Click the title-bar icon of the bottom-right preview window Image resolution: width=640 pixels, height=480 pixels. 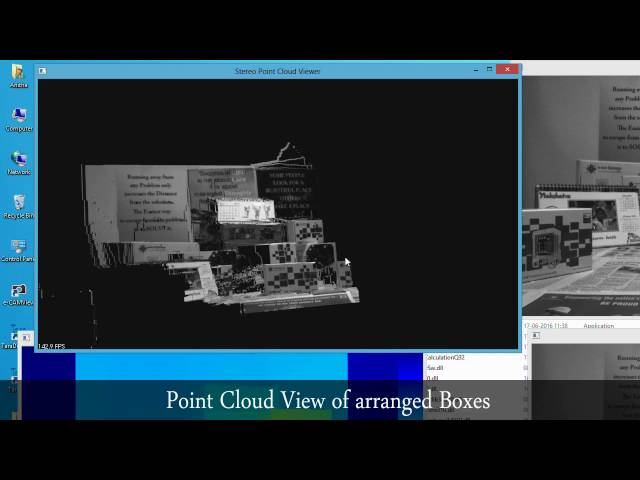click(x=536, y=336)
